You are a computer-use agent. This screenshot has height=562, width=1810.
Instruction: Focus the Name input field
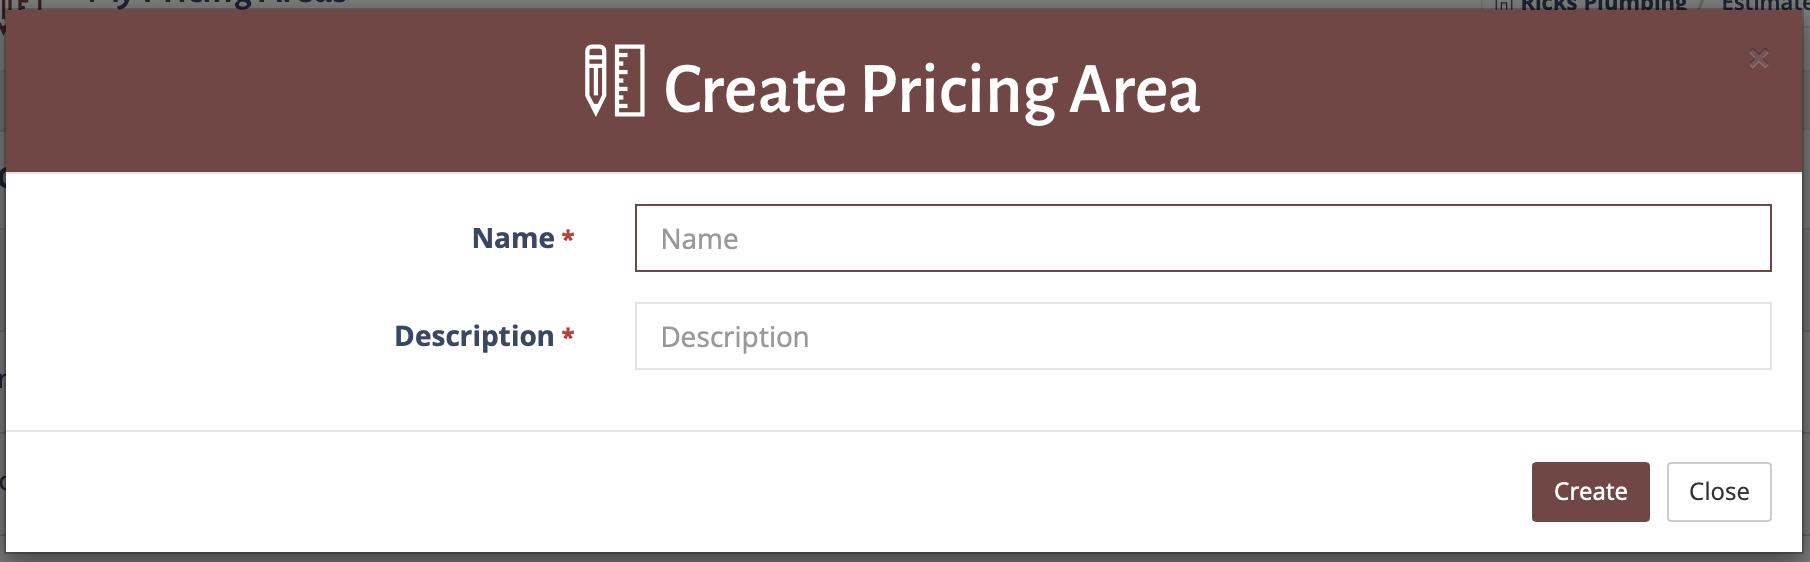coord(1203,238)
